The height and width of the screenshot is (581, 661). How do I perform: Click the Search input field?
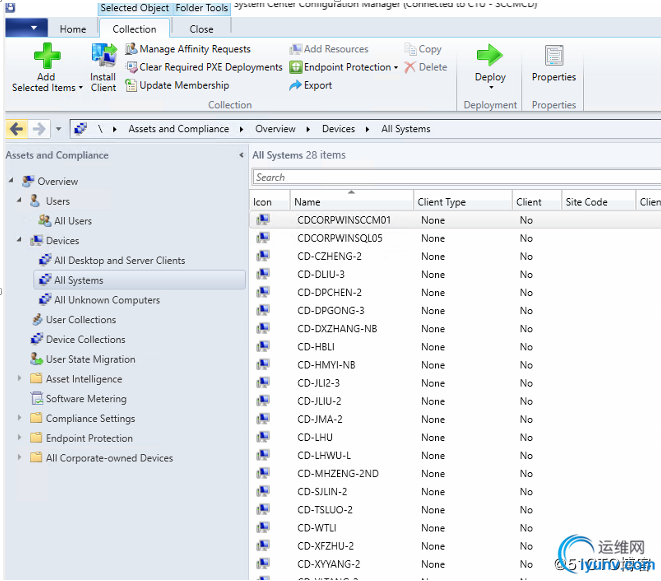[x=455, y=177]
